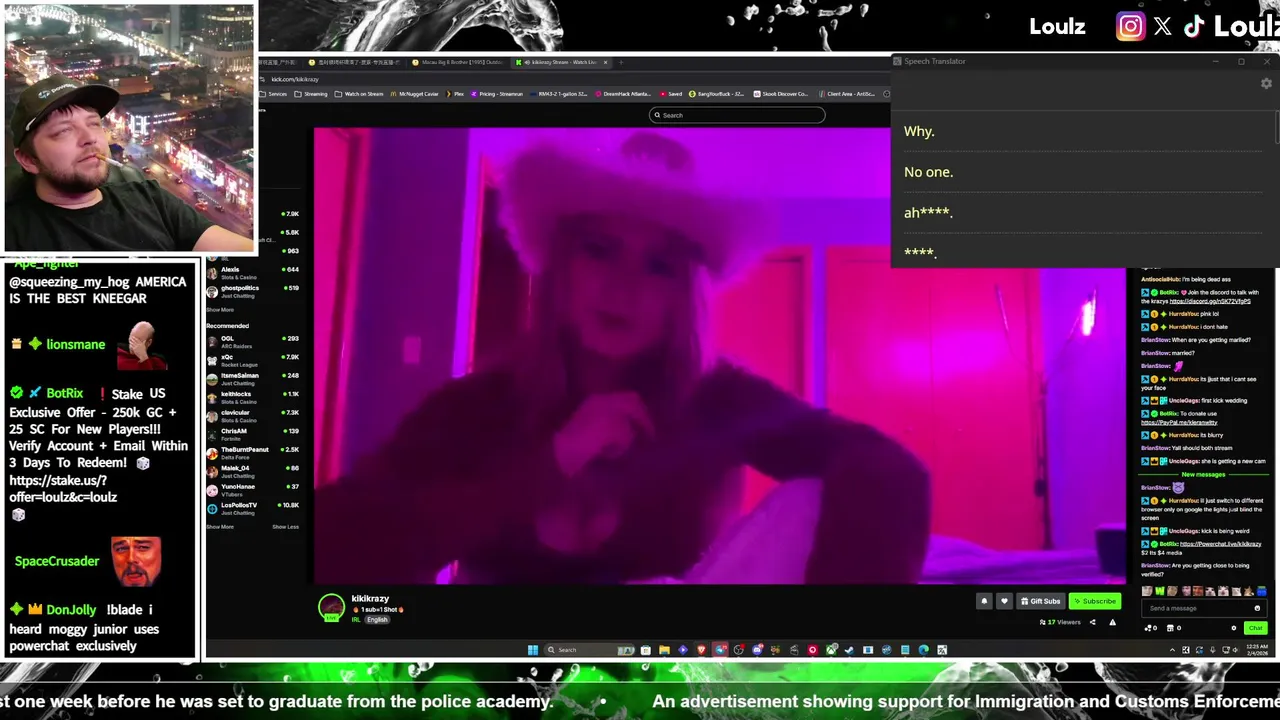Open a new browser tab
Screen dimensions: 1280x720
(x=620, y=62)
